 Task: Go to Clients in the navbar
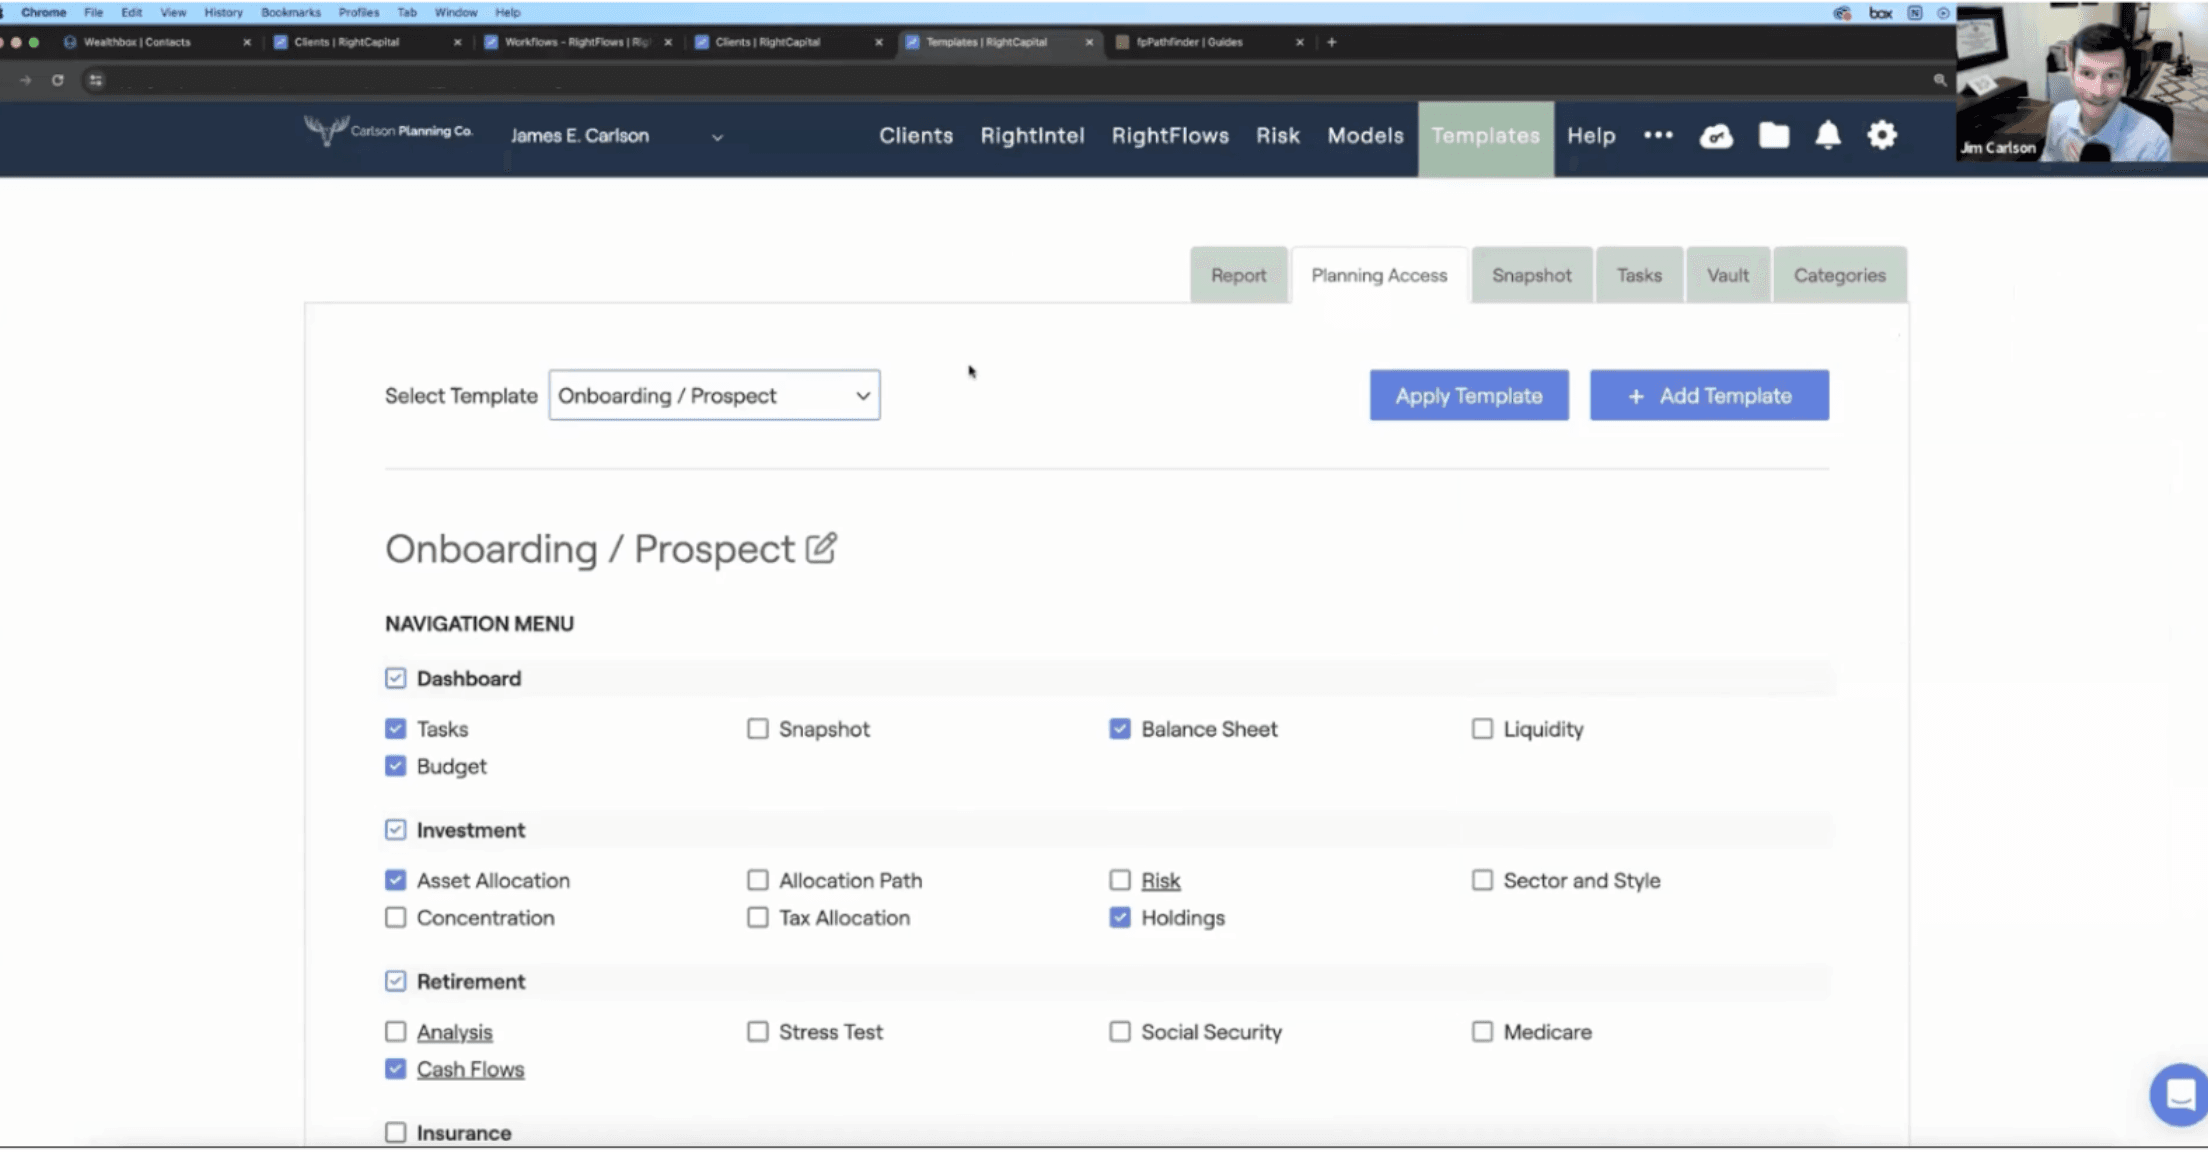click(x=916, y=136)
